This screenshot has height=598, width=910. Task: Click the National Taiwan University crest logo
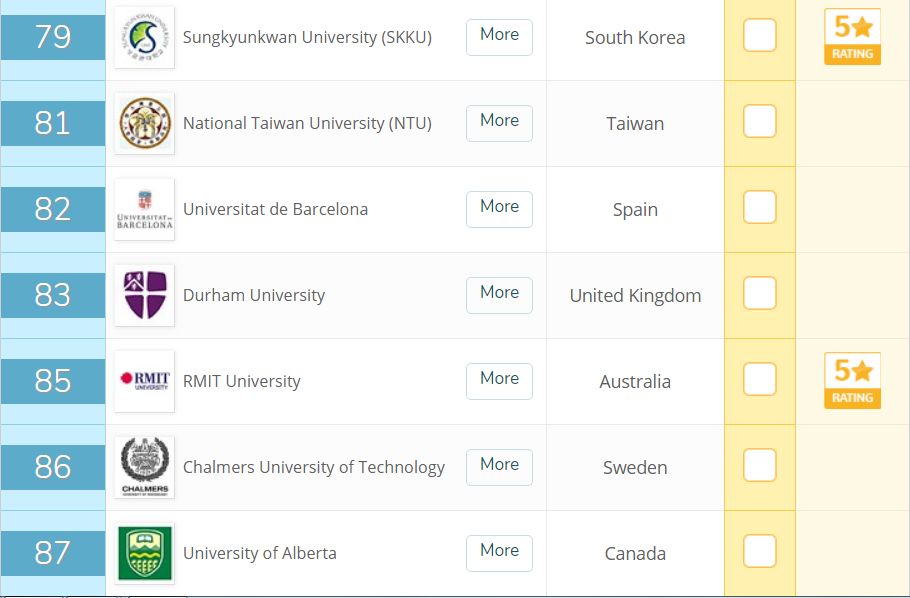click(145, 123)
